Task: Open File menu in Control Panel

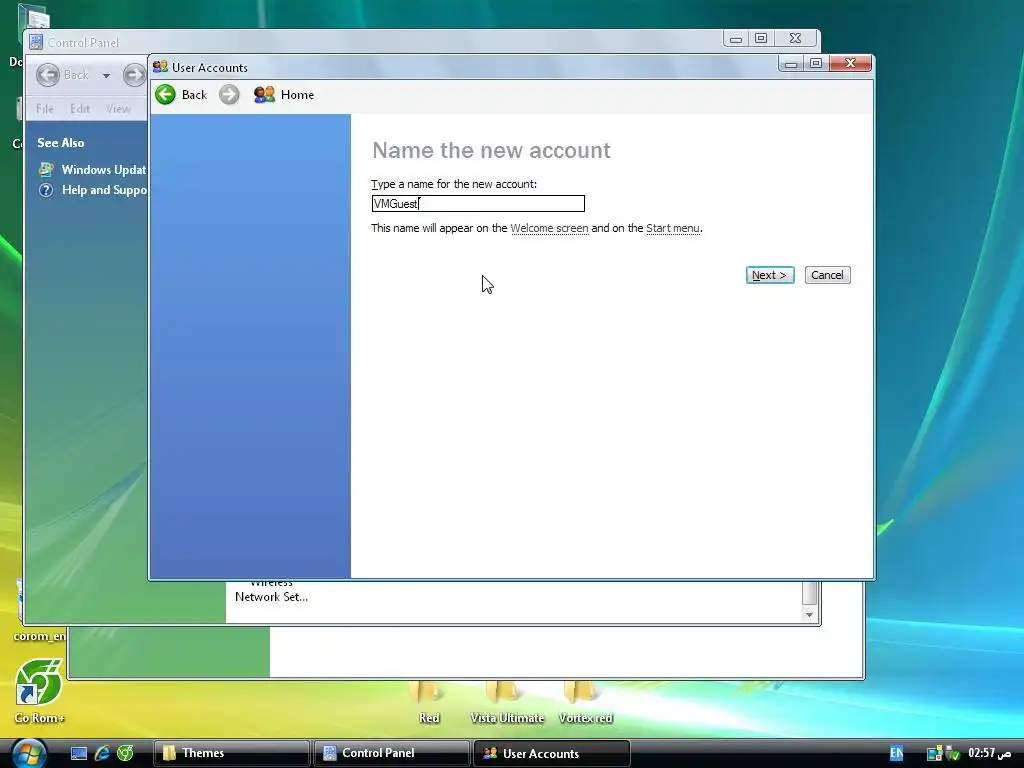Action: 45,108
